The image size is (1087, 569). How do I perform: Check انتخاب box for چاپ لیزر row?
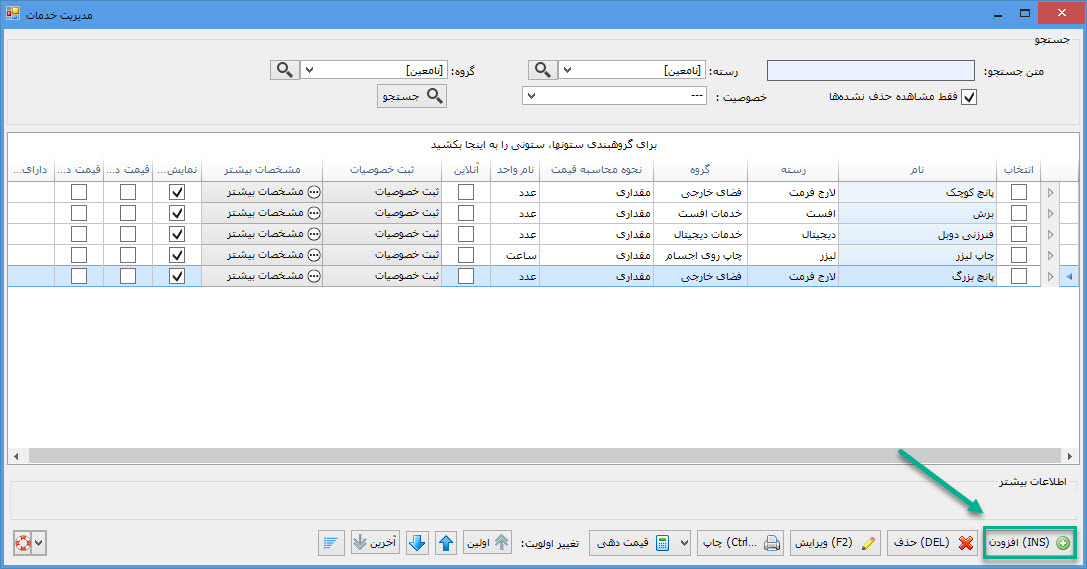pos(1018,255)
